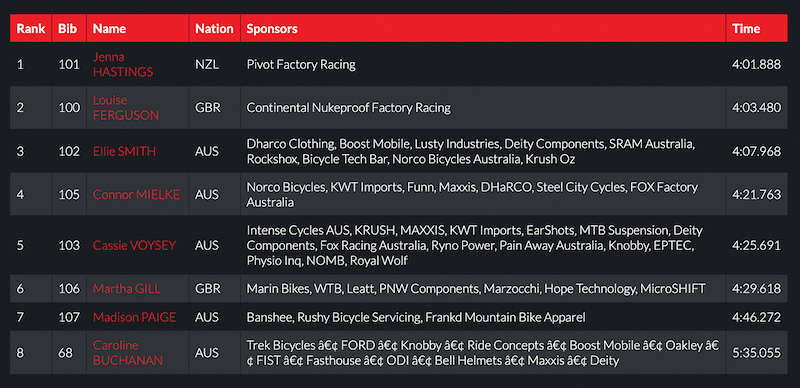Click Continental Nukeproof Factory Racing cell
Viewport: 800px width, 388px height.
pyautogui.click(x=348, y=108)
